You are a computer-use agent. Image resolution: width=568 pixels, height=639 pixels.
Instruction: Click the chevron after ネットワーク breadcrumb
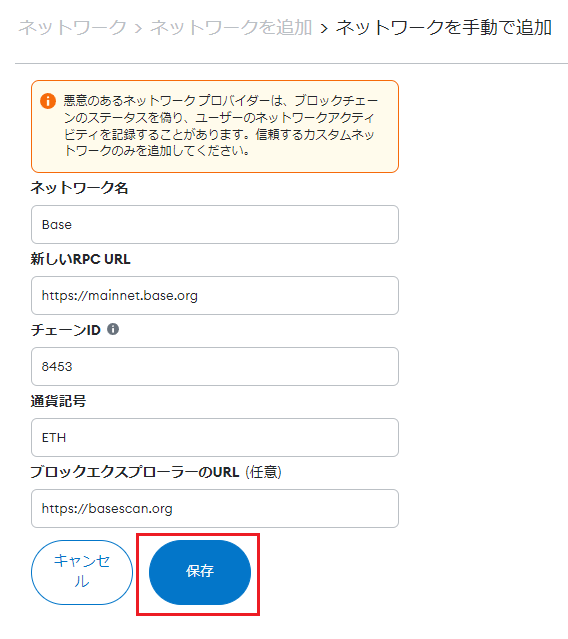click(138, 29)
